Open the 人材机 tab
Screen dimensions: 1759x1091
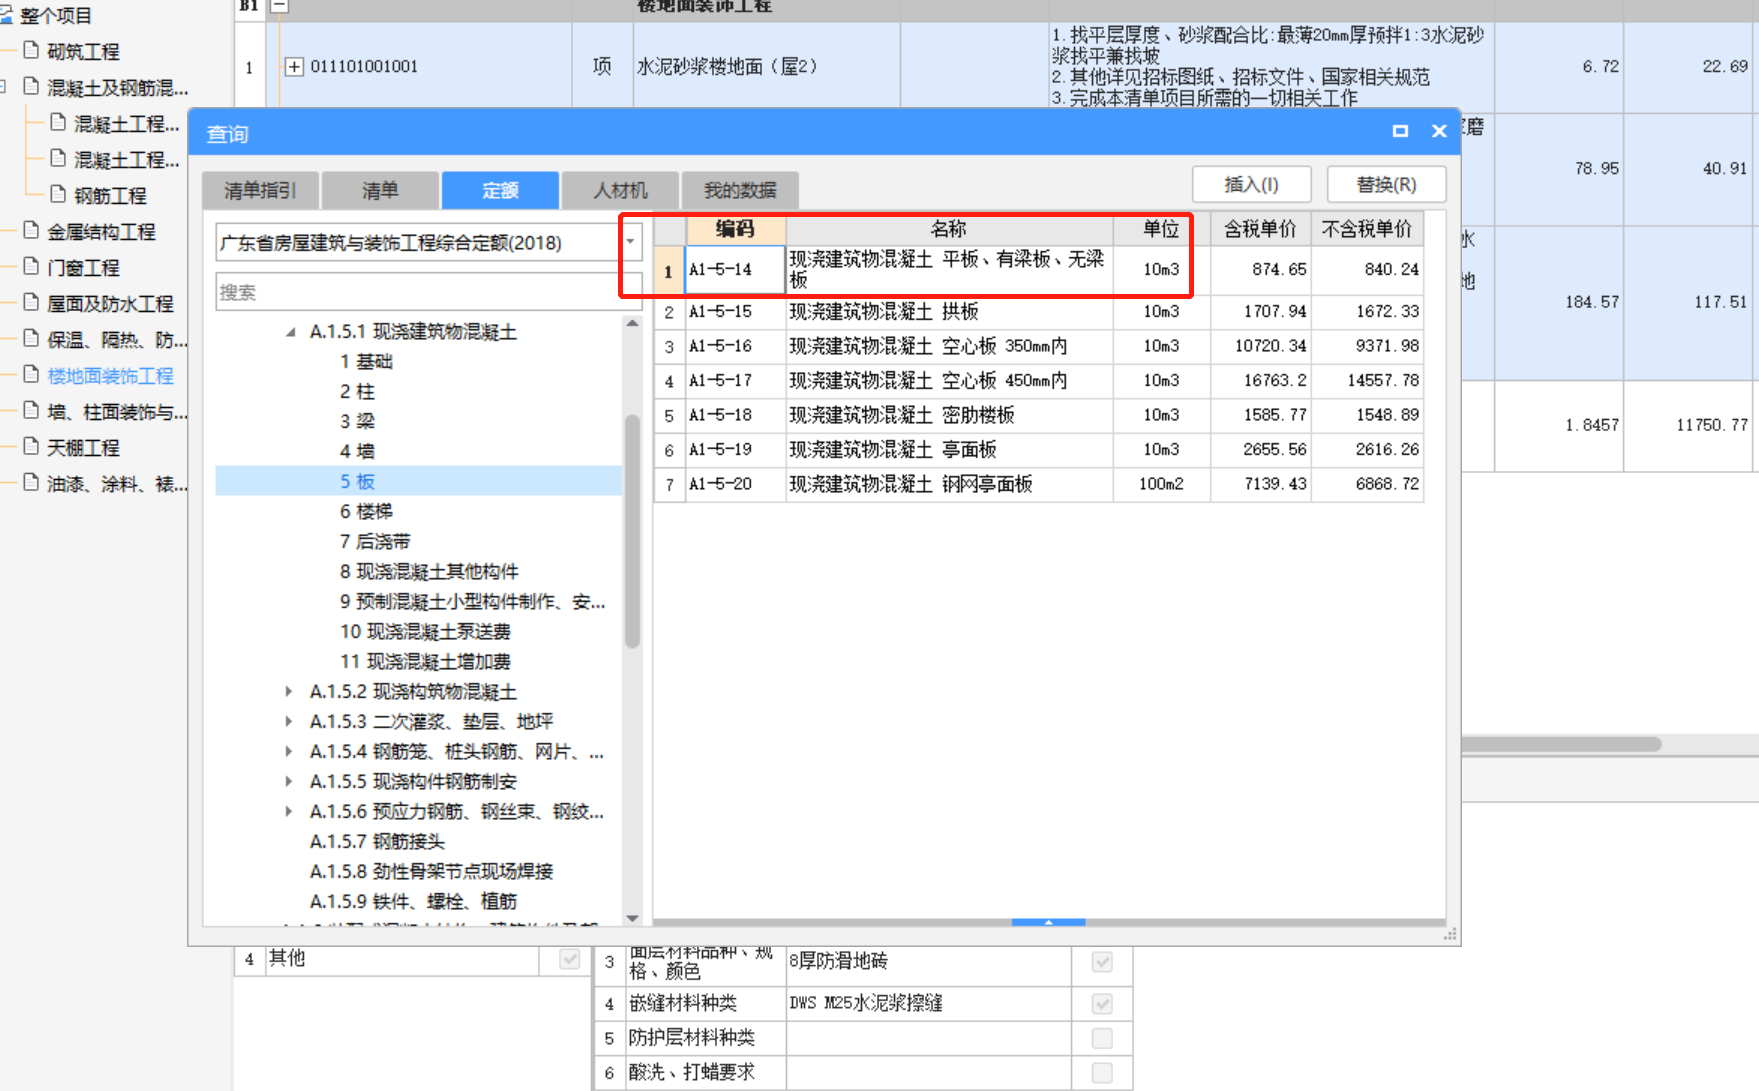[620, 190]
